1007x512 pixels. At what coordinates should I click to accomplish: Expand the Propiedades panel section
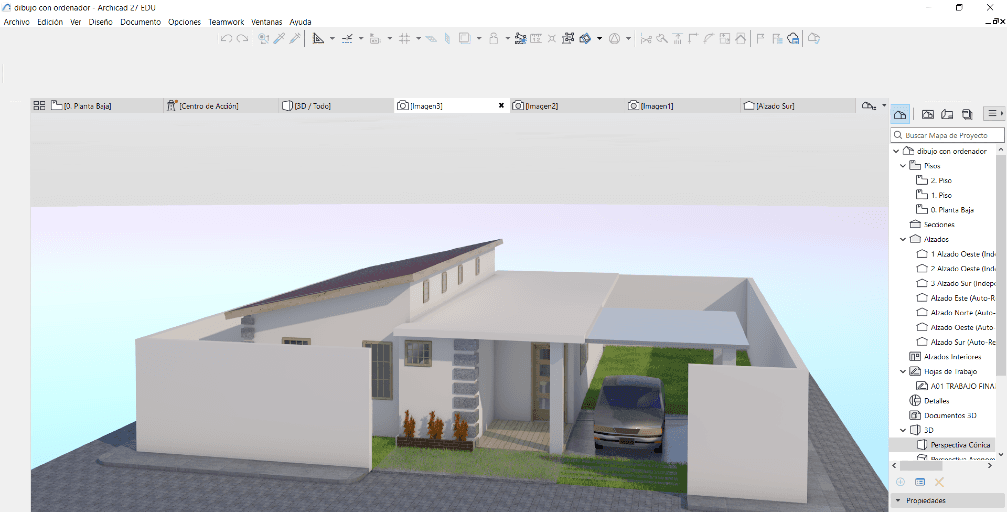click(x=898, y=500)
